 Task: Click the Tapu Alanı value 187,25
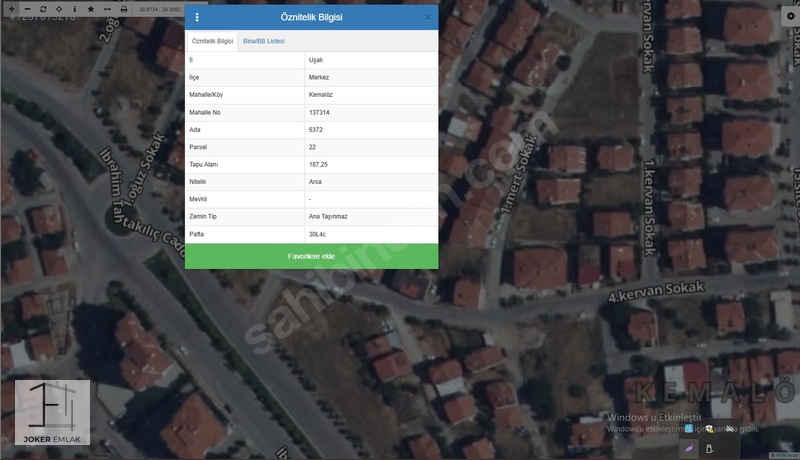(320, 163)
